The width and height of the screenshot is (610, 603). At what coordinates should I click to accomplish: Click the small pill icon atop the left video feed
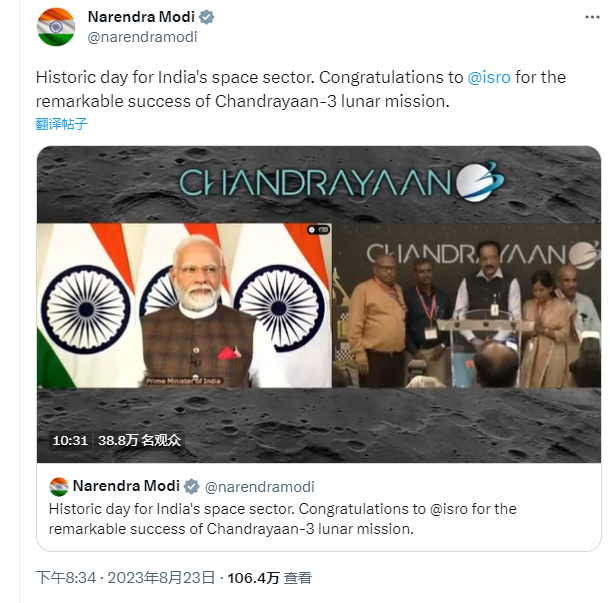point(318,229)
